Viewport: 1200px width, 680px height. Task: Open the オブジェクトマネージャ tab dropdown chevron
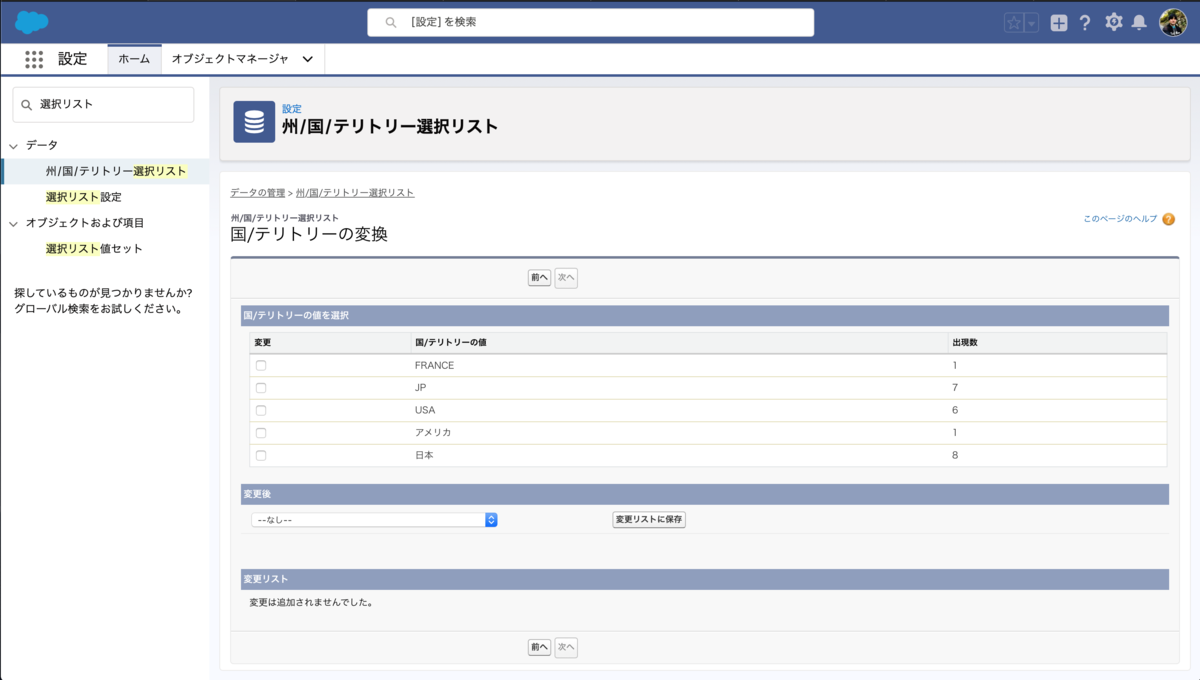[x=307, y=59]
